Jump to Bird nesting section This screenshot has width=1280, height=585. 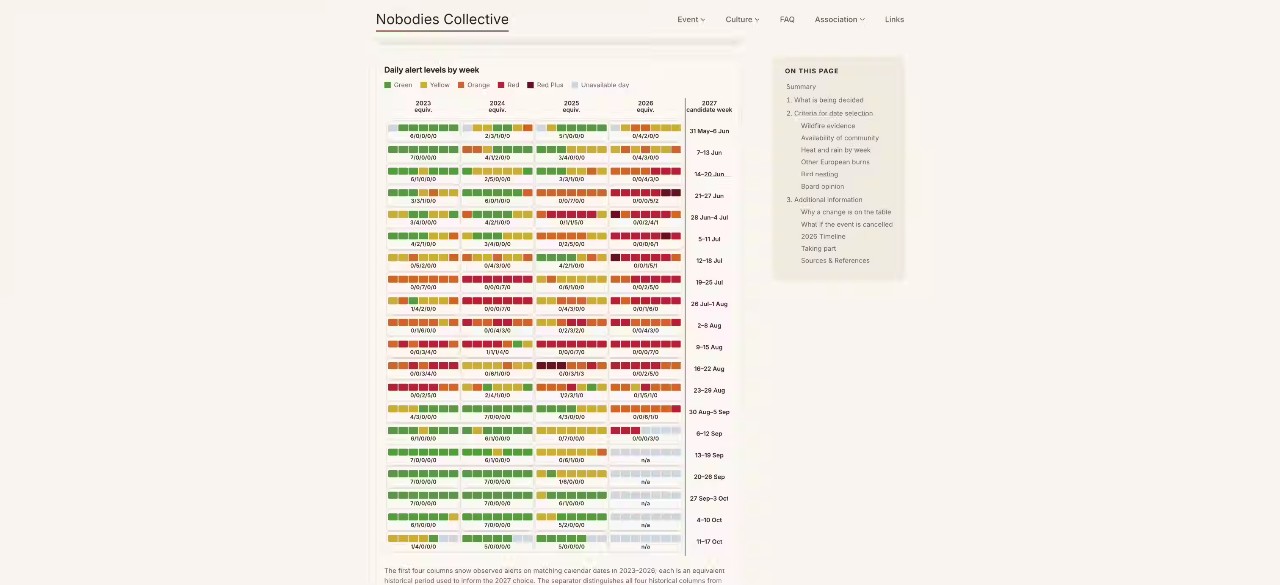coord(819,174)
